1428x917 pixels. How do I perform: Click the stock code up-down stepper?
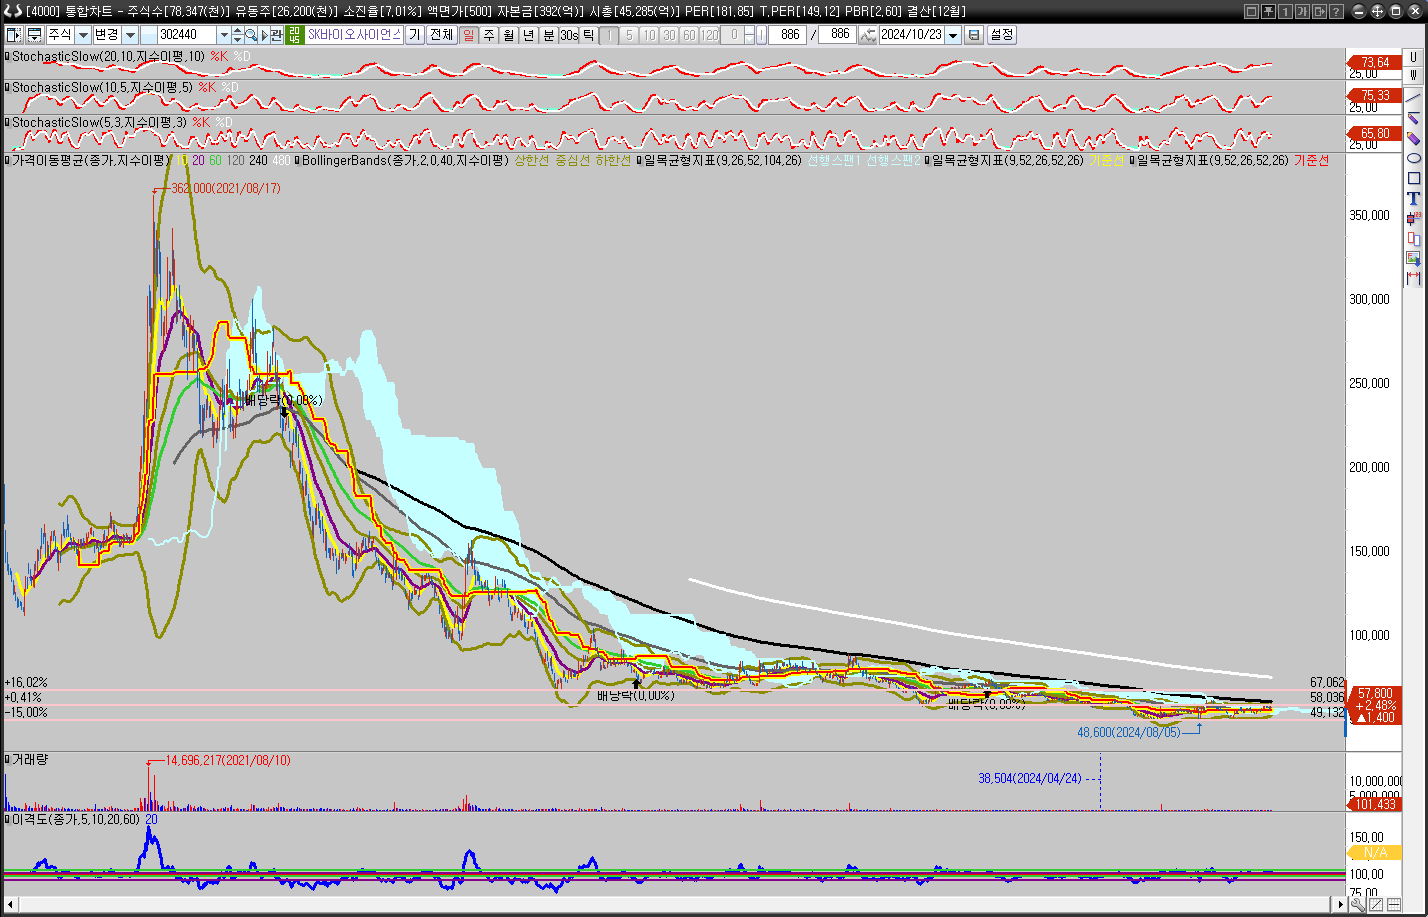(237, 35)
